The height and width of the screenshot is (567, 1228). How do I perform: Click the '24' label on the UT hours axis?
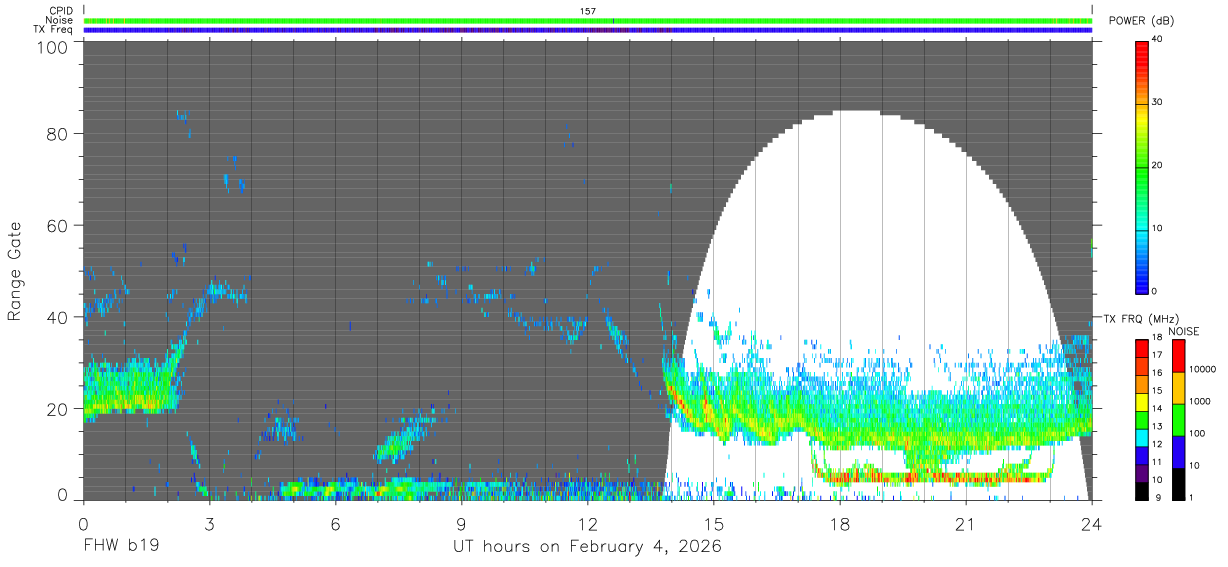pos(1091,524)
